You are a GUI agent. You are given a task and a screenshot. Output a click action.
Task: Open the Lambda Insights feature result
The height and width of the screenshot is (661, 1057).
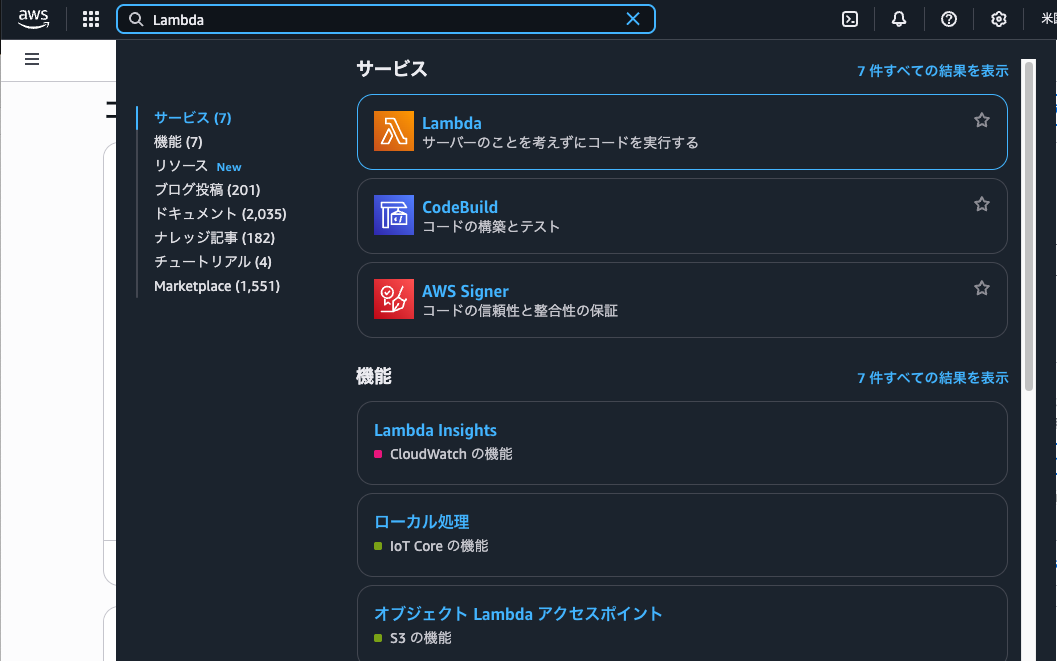[x=435, y=430]
